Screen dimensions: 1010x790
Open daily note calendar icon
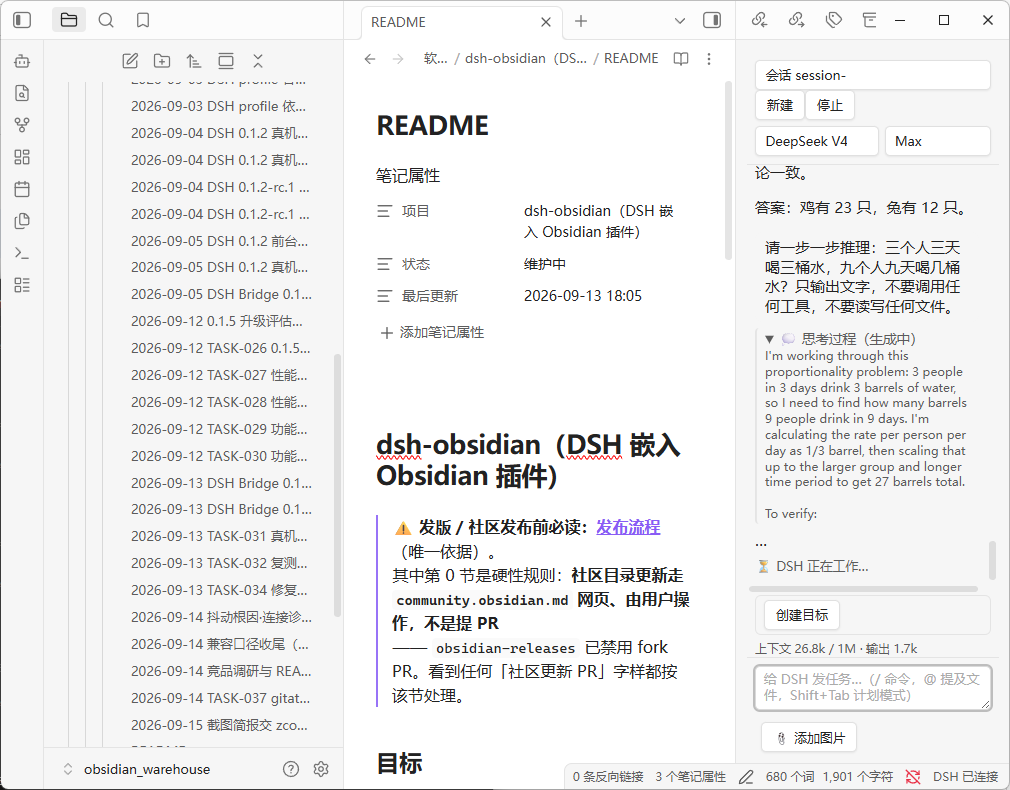(22, 189)
